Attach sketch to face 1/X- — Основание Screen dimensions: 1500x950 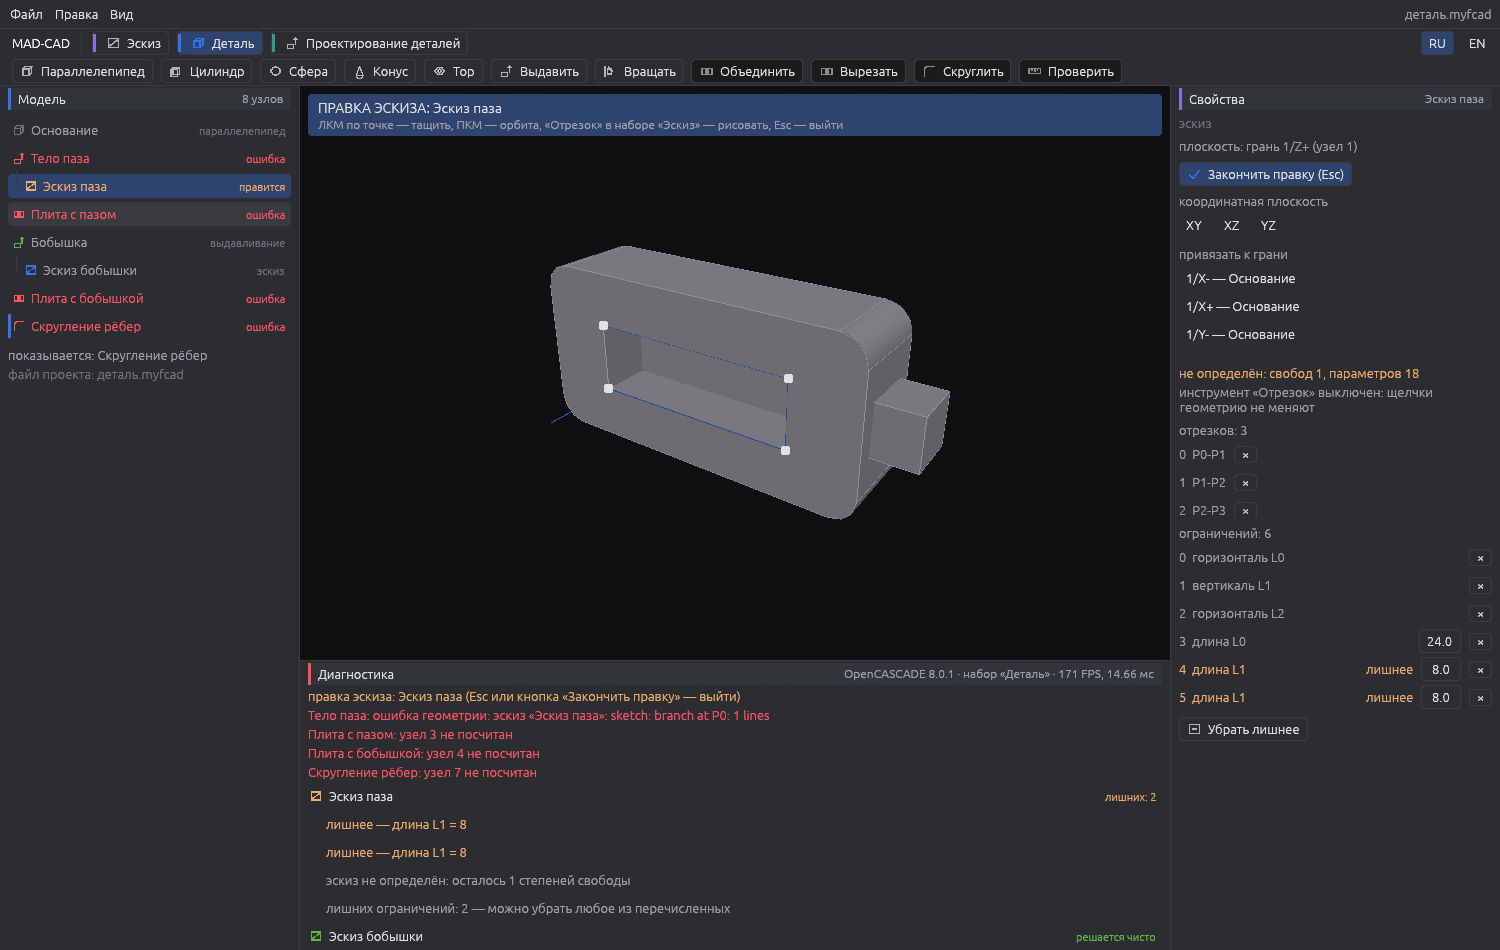tap(1240, 279)
